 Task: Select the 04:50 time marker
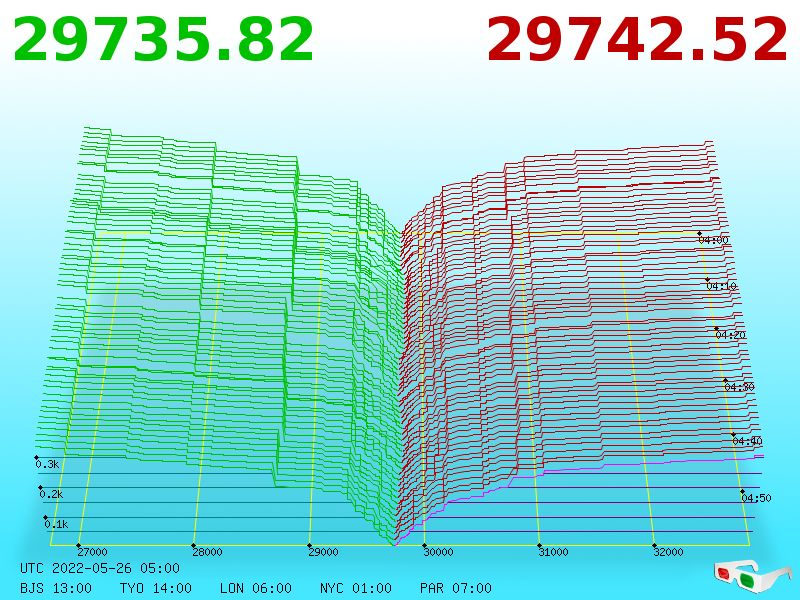coord(756,498)
